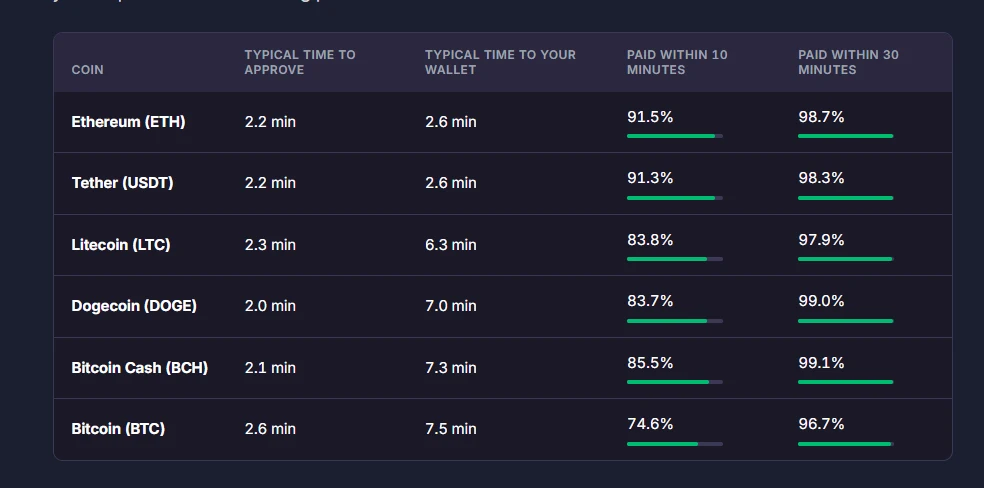Select the Tether (USDT) row name
The height and width of the screenshot is (488, 984).
(122, 183)
